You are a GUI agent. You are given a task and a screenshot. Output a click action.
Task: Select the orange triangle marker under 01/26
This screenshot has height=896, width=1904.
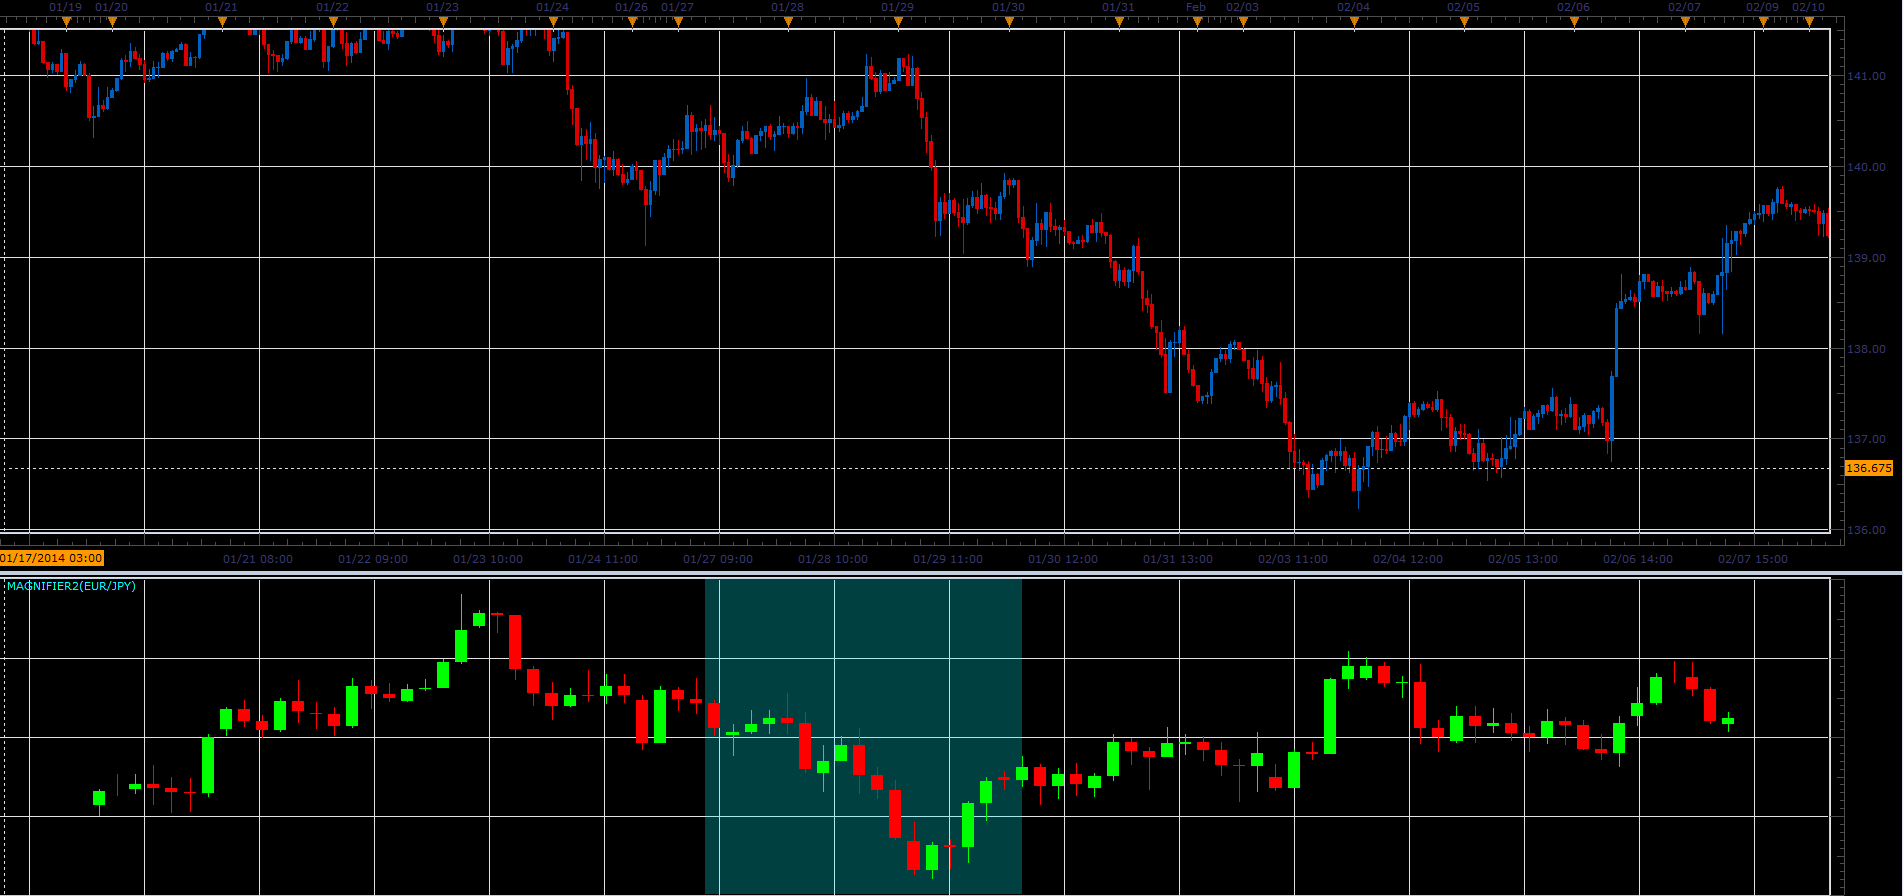[632, 22]
